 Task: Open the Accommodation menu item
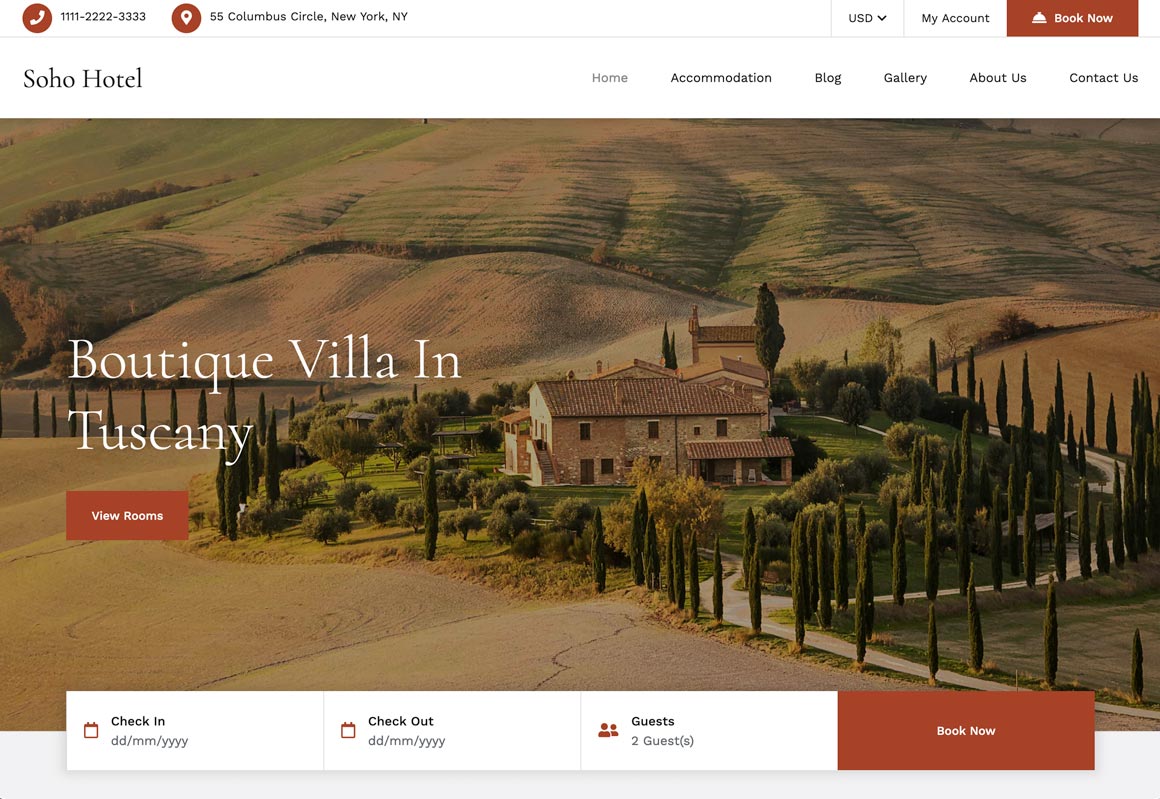(721, 78)
